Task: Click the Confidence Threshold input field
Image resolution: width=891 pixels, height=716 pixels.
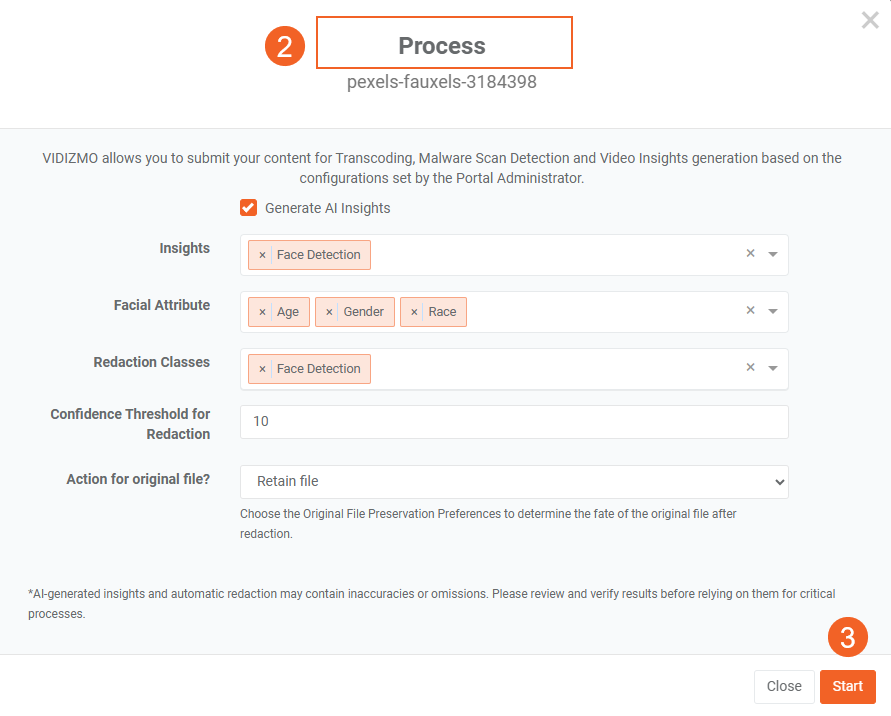Action: pos(514,422)
